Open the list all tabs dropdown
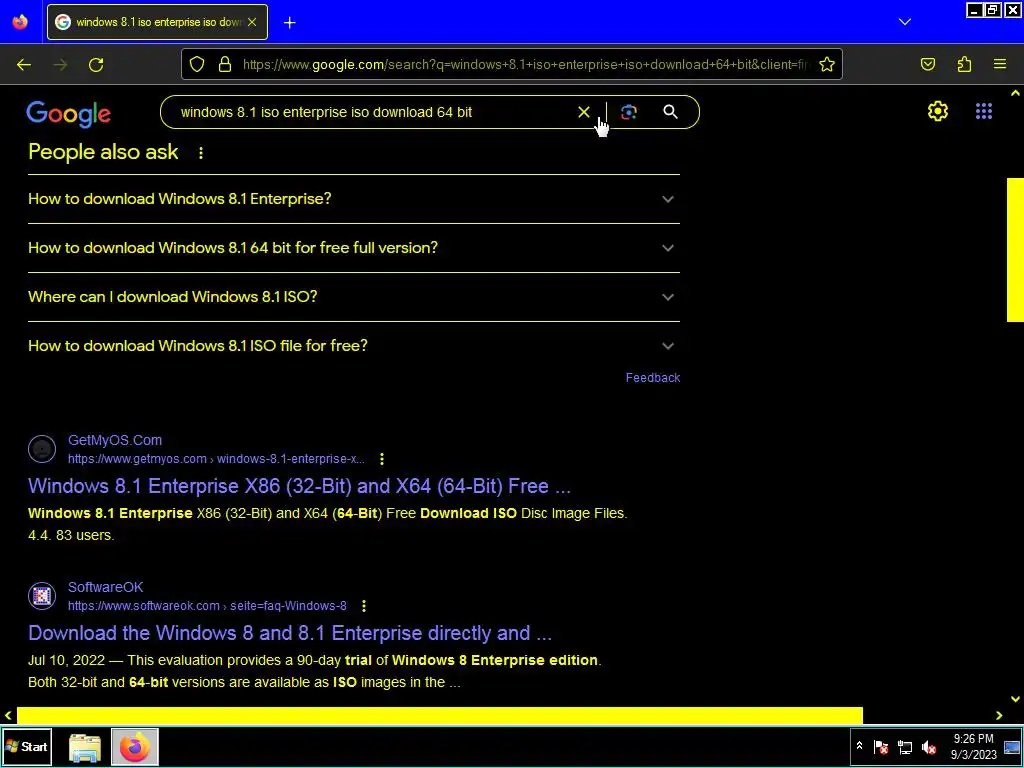The image size is (1024, 768). (x=904, y=22)
